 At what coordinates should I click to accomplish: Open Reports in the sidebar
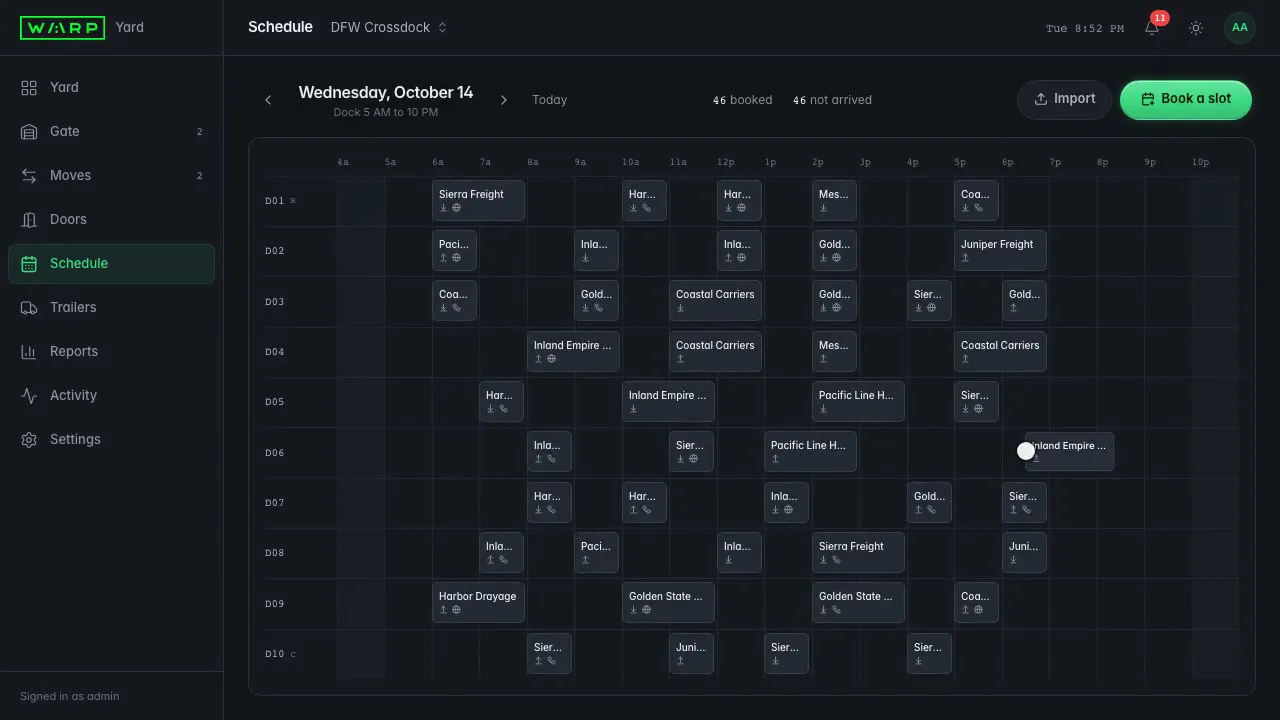point(111,351)
